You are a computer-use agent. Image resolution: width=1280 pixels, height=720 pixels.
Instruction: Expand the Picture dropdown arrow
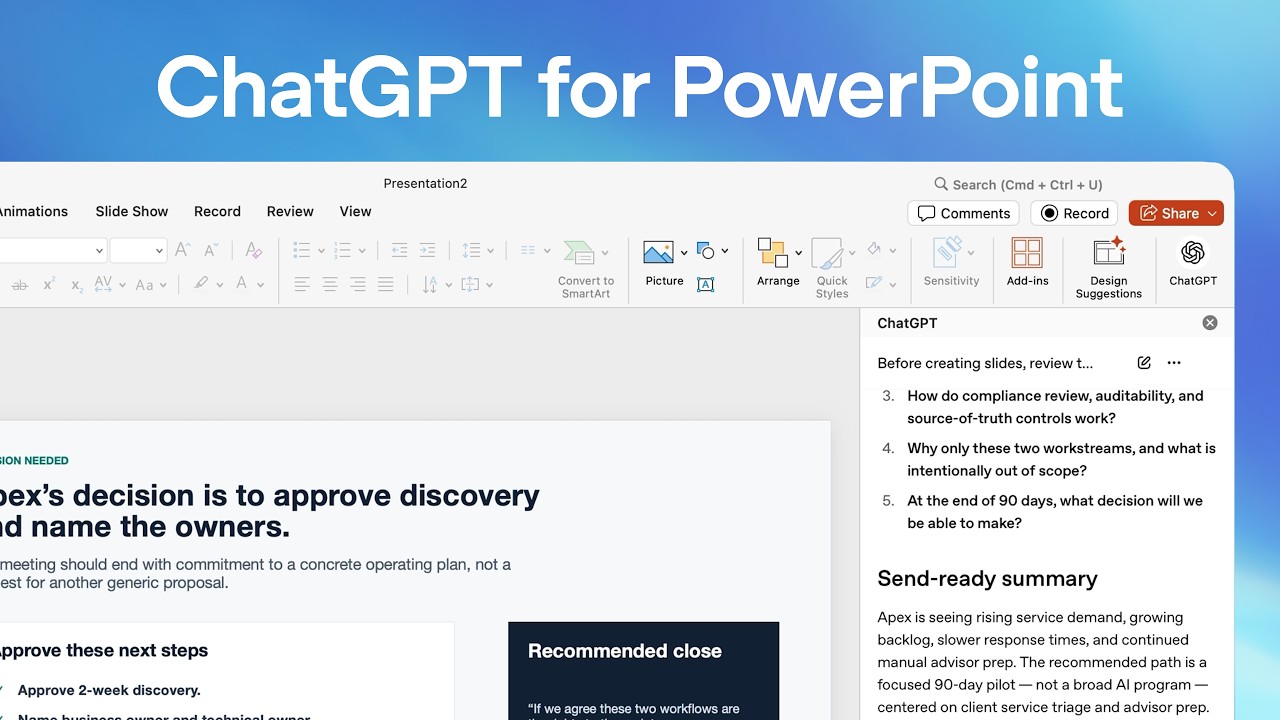(x=684, y=252)
